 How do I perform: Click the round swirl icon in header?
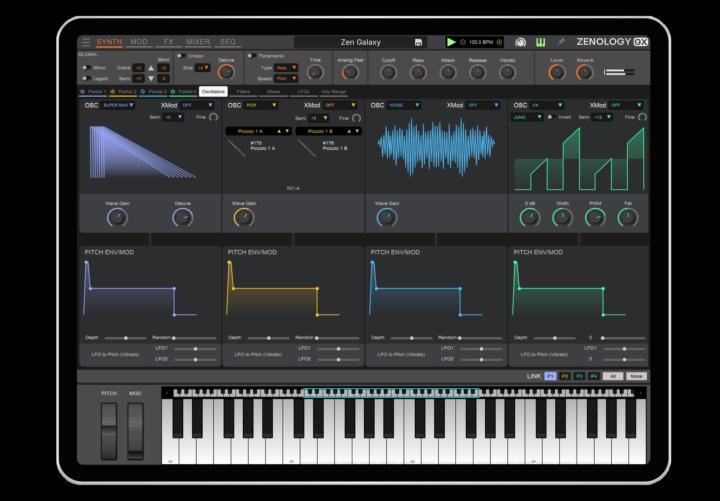(520, 42)
